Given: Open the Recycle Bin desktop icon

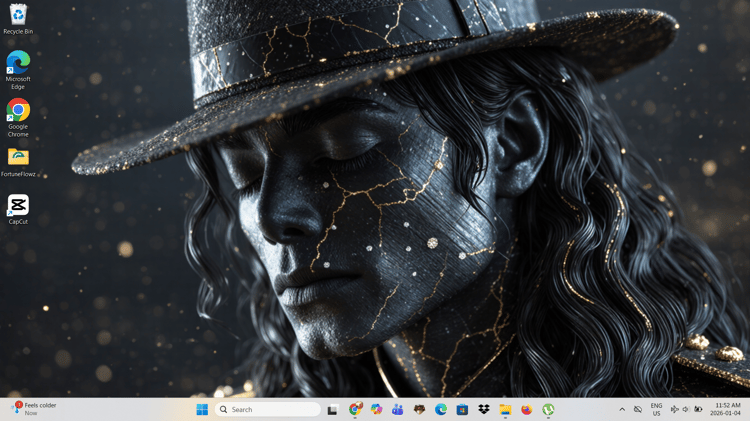Looking at the screenshot, I should 18,19.
